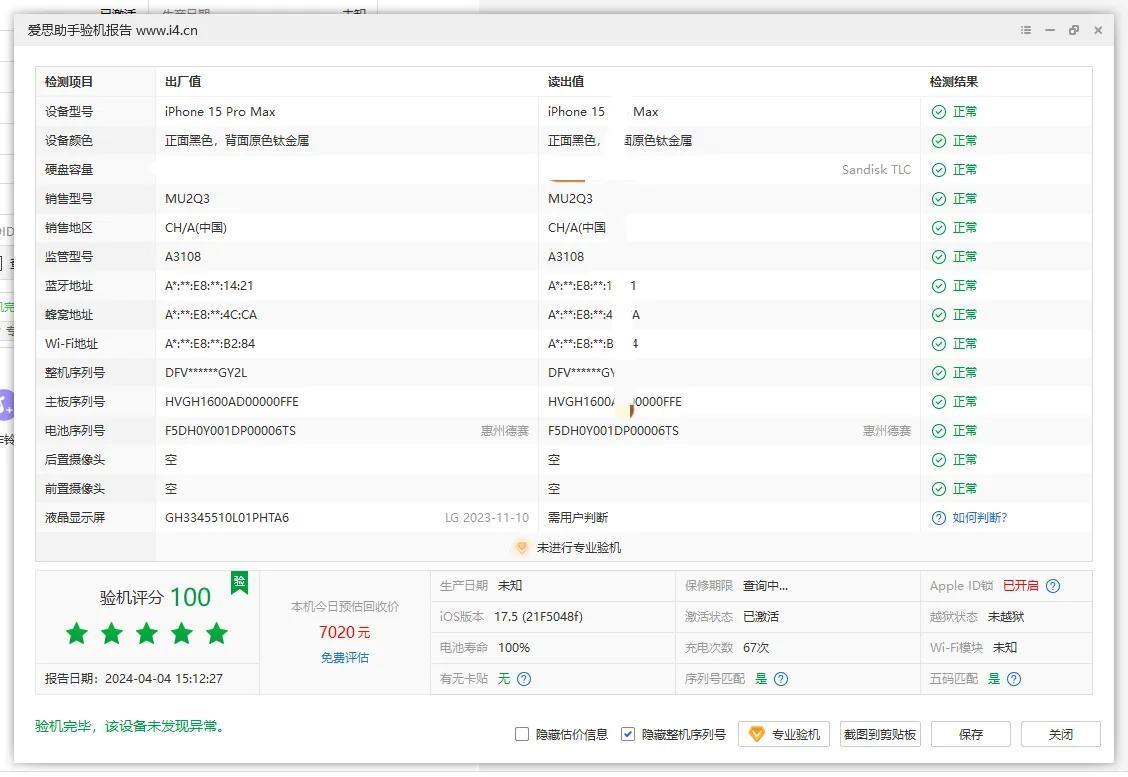Select screen serial GH3345510L01PHTA6
Image resolution: width=1128 pixels, height=777 pixels.
[x=227, y=518]
